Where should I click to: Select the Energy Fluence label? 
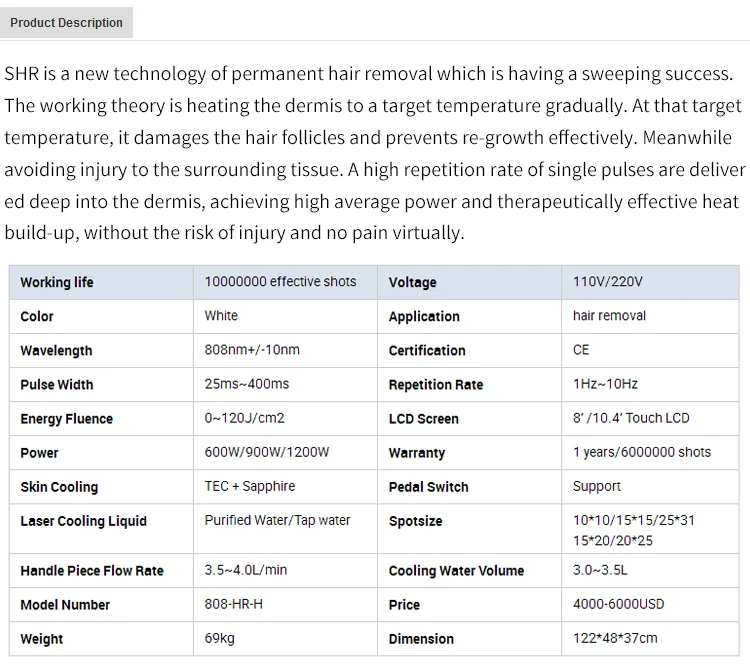[x=66, y=418]
